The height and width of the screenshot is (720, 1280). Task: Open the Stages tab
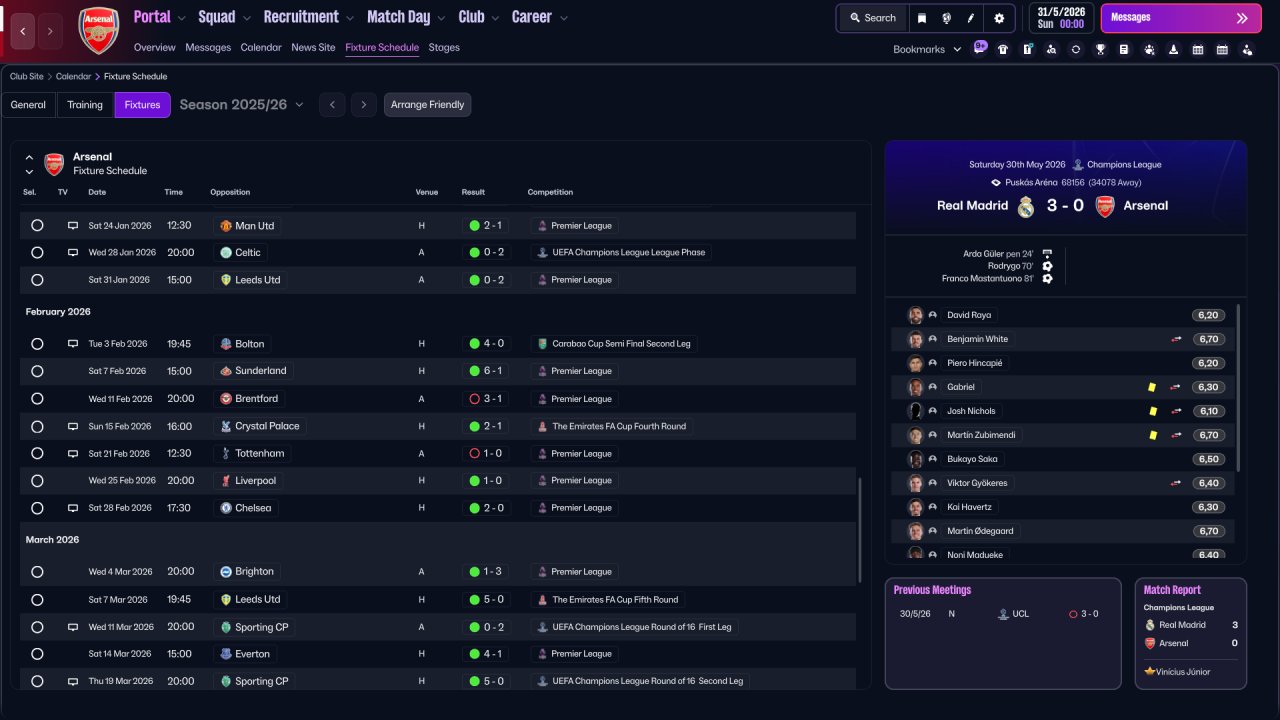pyautogui.click(x=444, y=48)
